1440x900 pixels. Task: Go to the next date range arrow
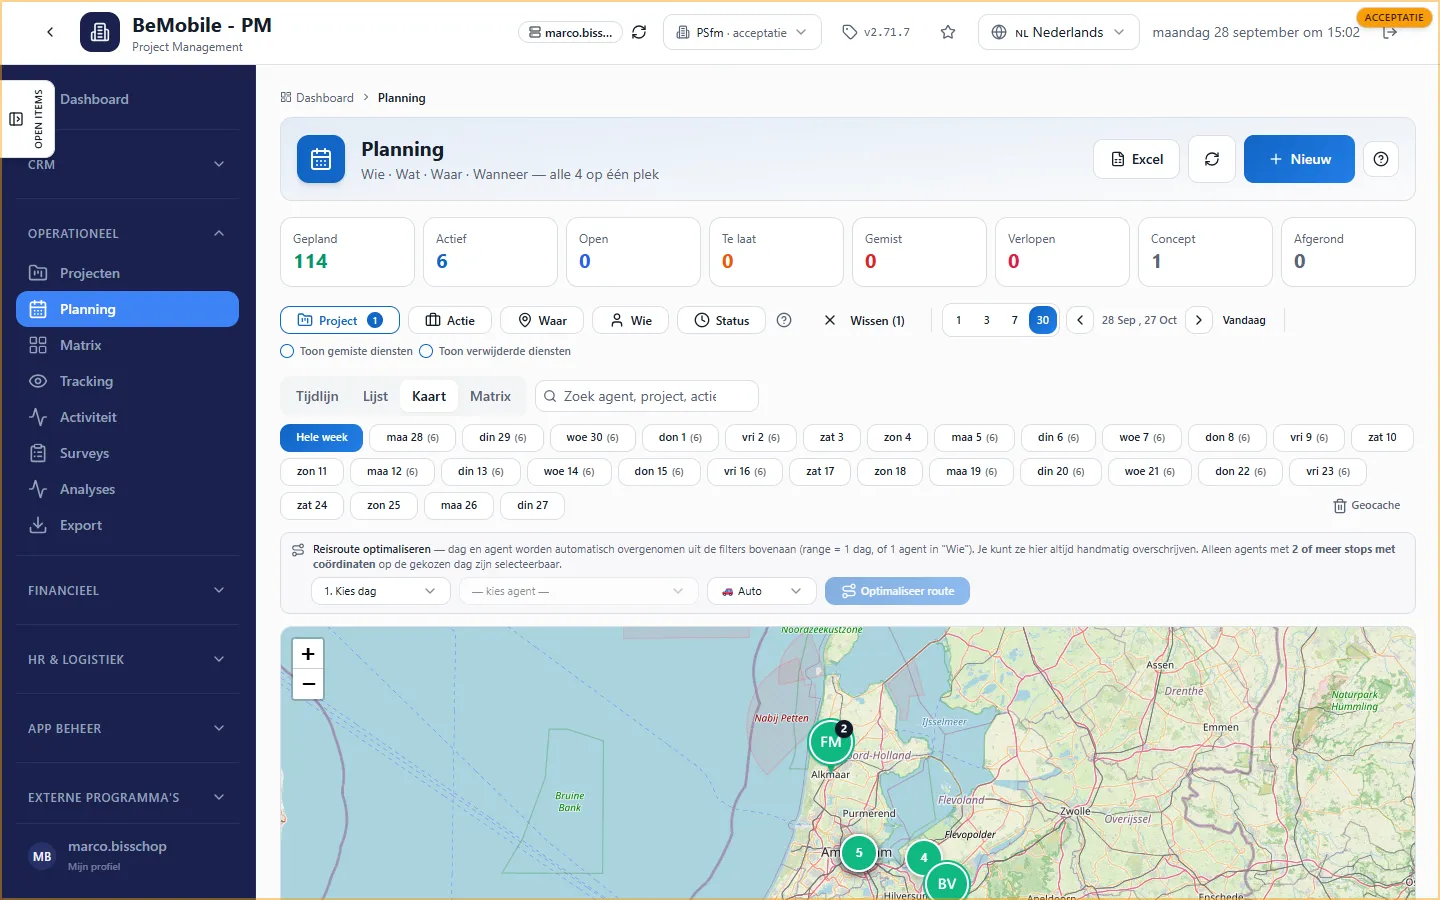point(1199,320)
